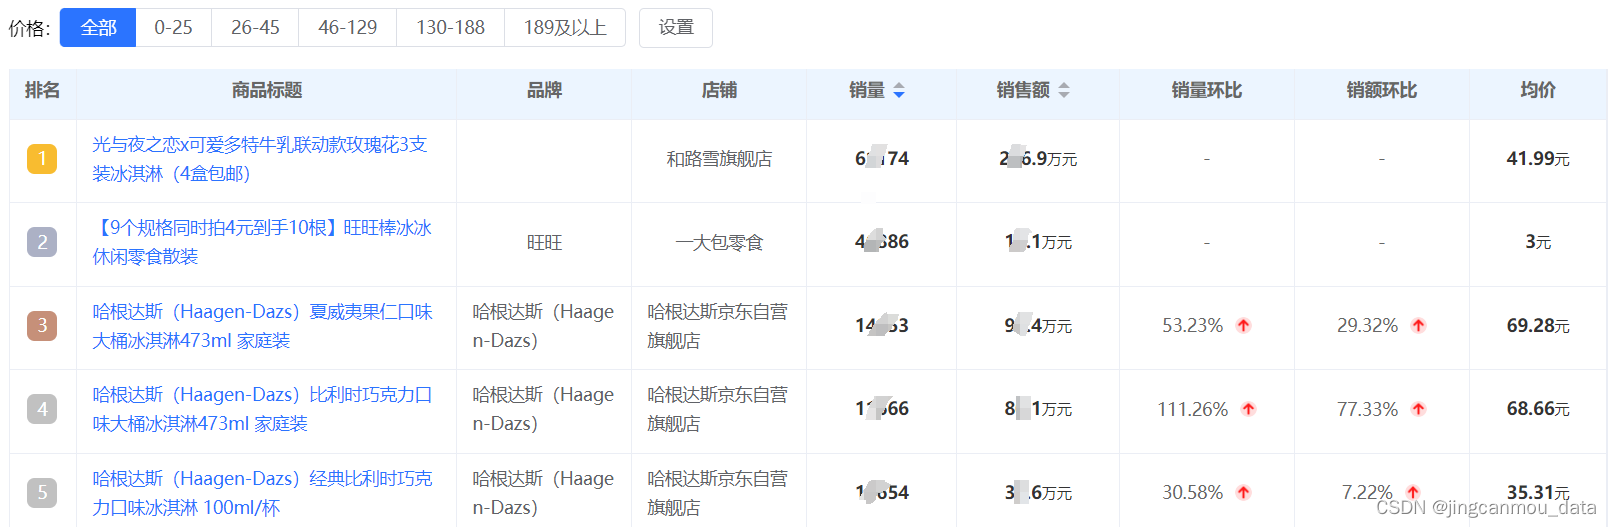Open the 设置 price settings
Image resolution: width=1611 pixels, height=527 pixels.
point(676,28)
